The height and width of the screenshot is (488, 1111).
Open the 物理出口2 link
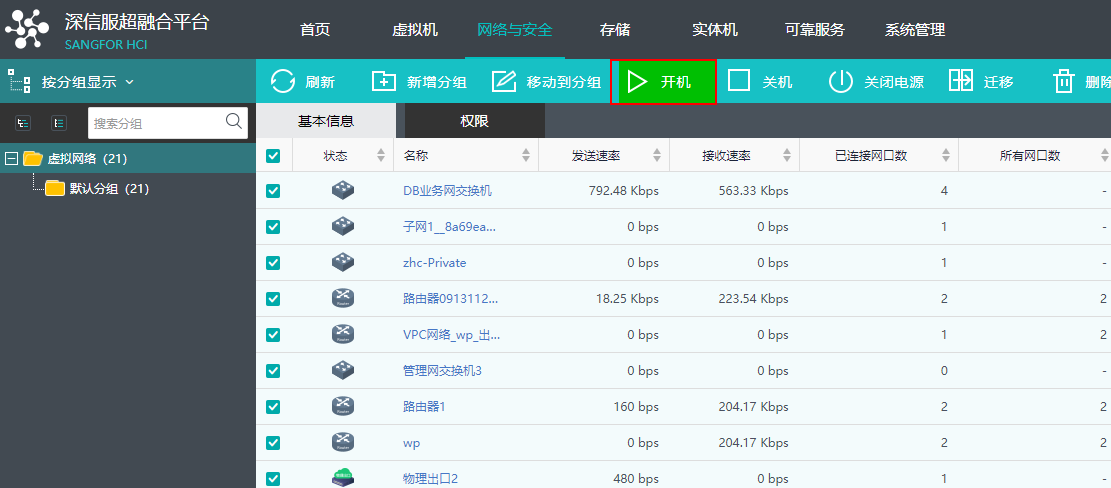coord(430,479)
